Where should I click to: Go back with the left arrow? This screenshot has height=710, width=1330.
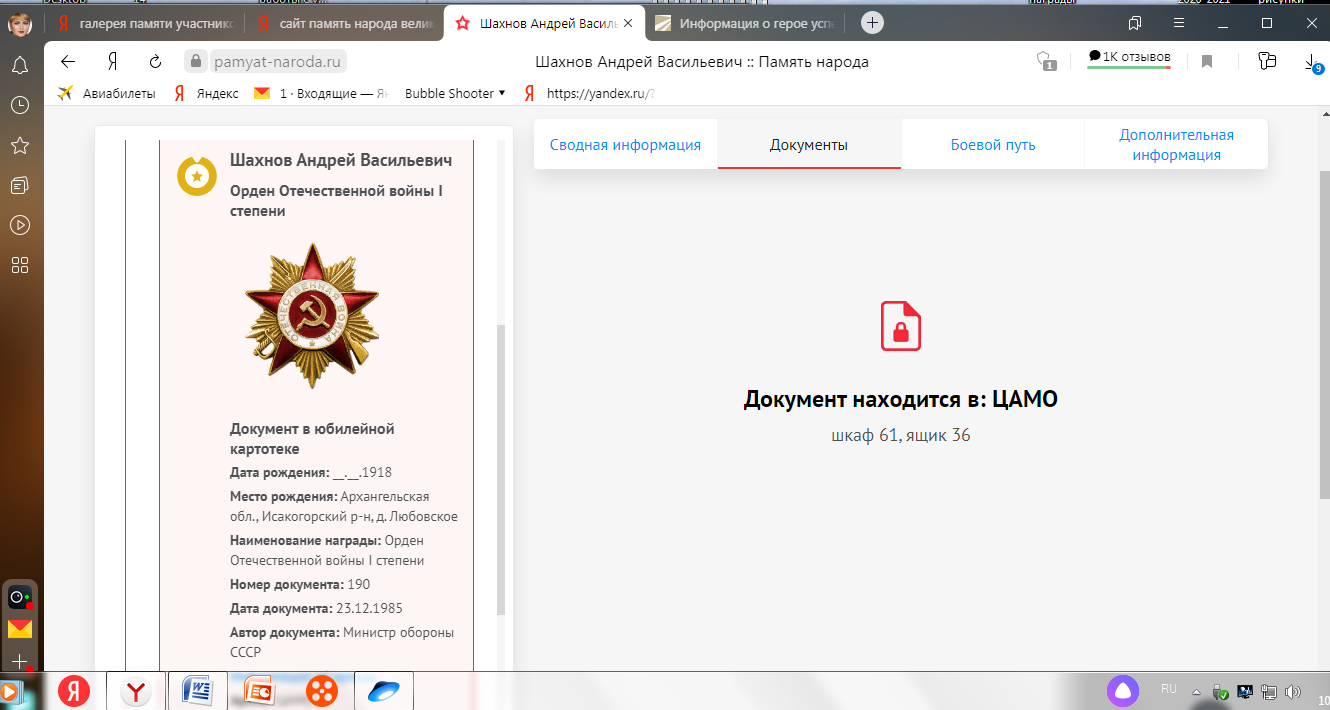click(68, 62)
